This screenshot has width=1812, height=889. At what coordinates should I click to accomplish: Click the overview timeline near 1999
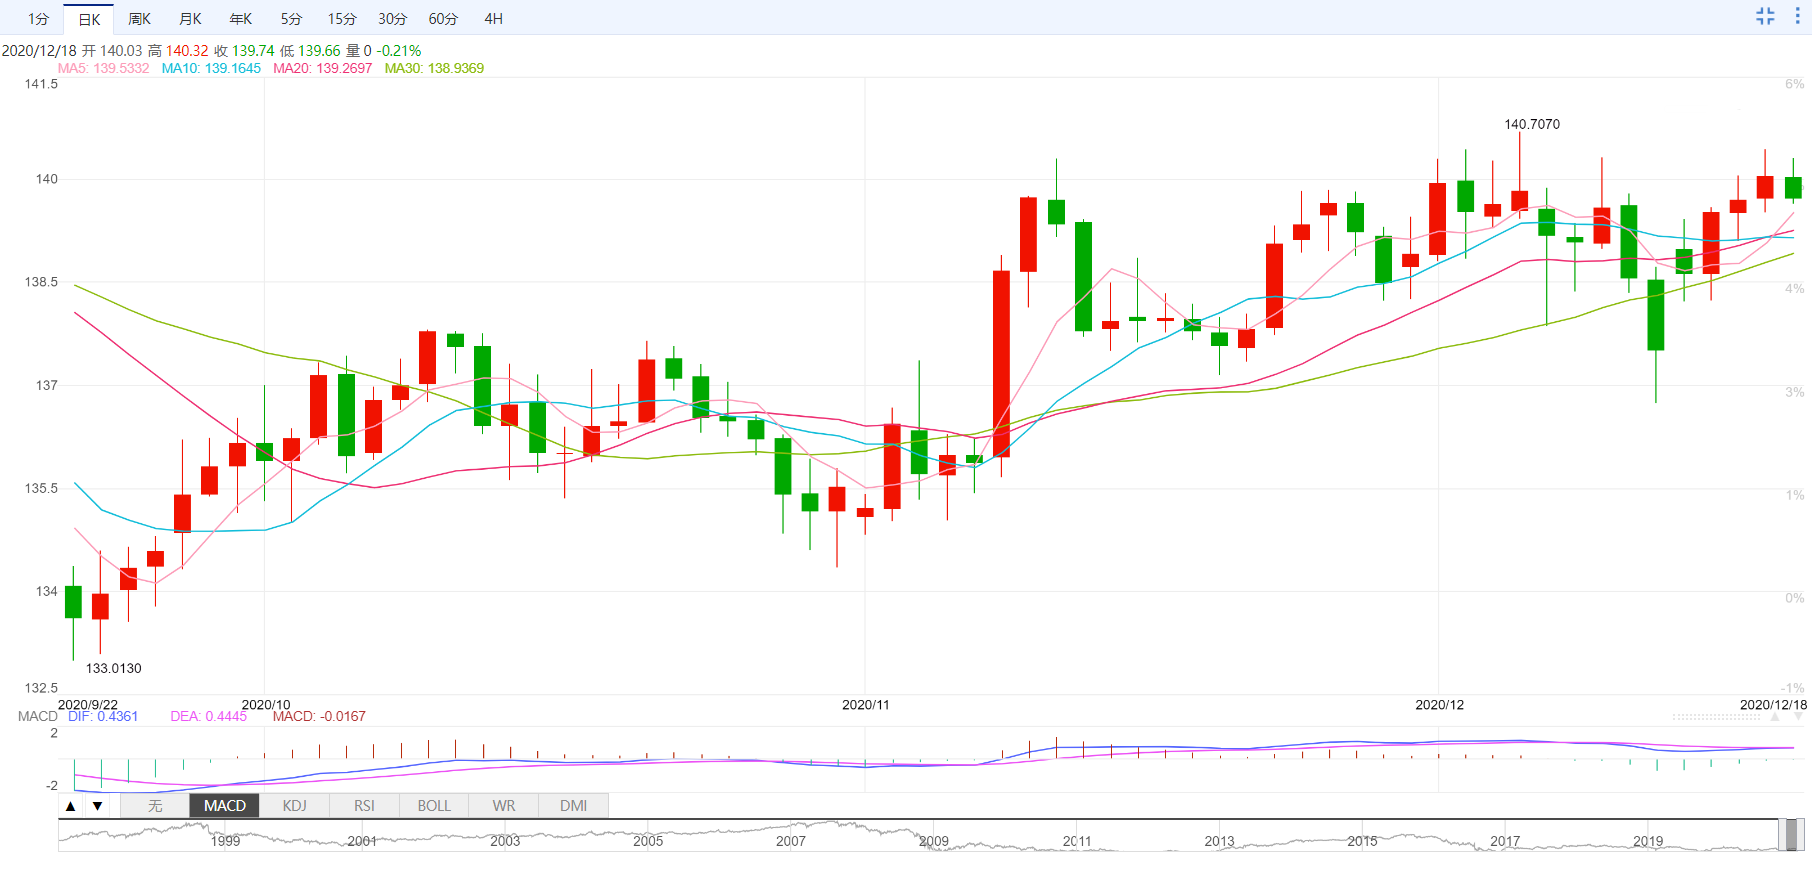225,841
